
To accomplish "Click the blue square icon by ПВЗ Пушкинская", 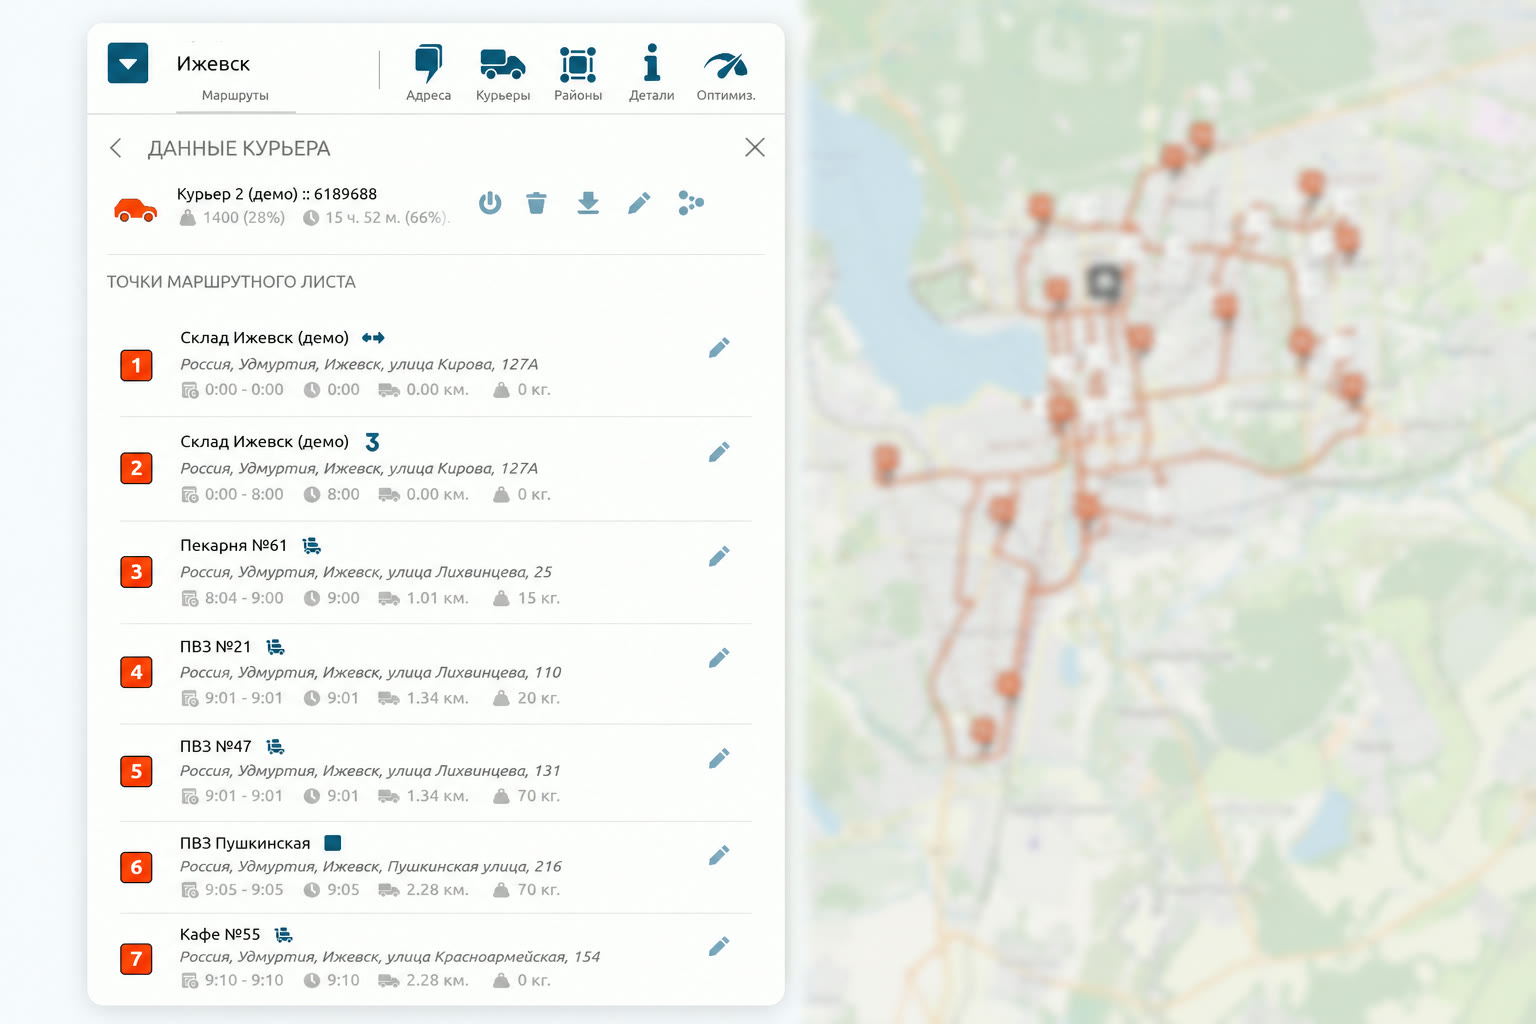I will 333,843.
